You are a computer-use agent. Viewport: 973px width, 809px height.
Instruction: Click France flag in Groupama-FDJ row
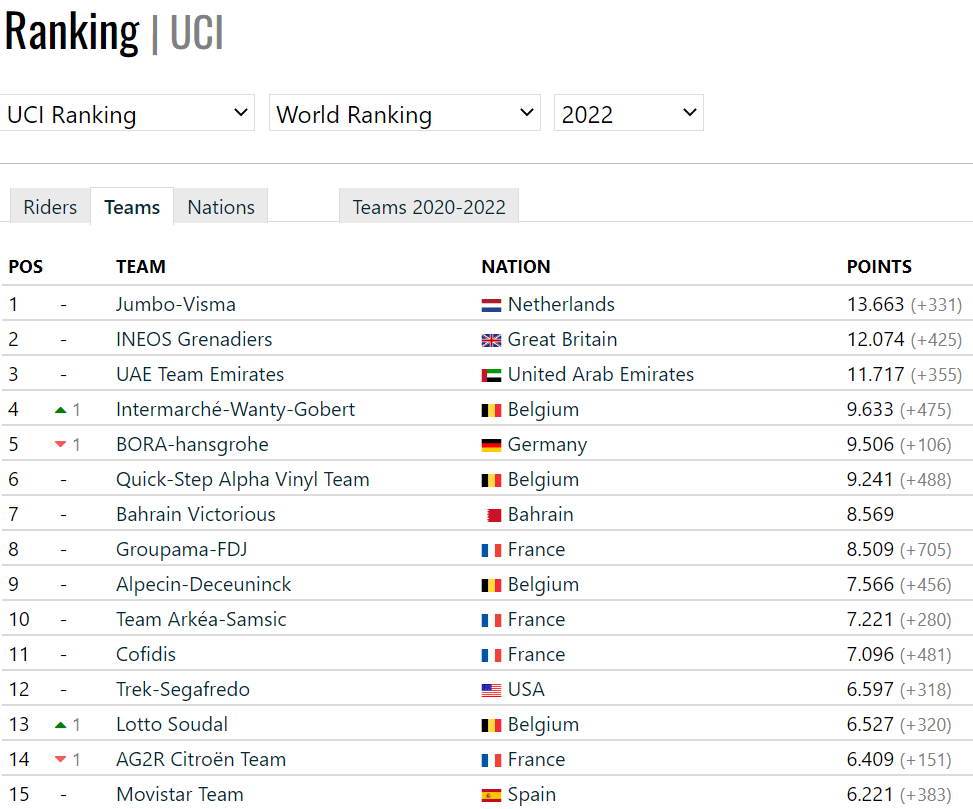491,550
